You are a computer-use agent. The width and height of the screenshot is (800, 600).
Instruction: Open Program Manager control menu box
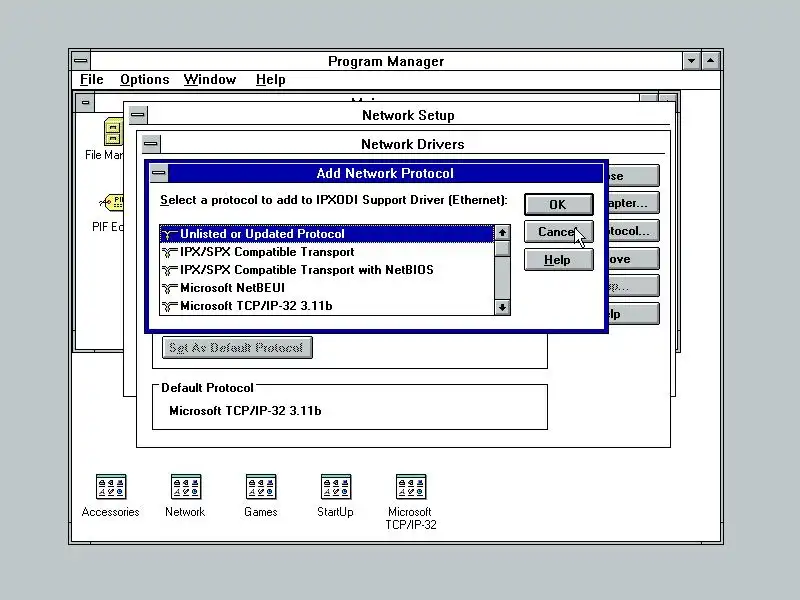(x=81, y=61)
